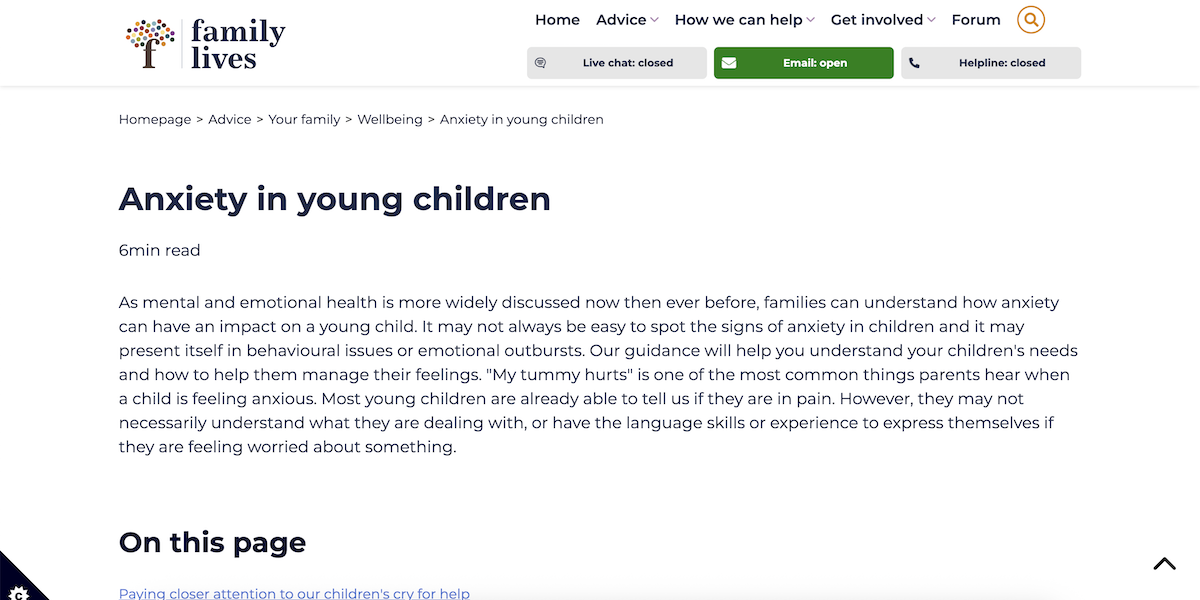Viewport: 1200px width, 600px height.
Task: Click the speech bubble icon on Live chat
Action: point(541,62)
